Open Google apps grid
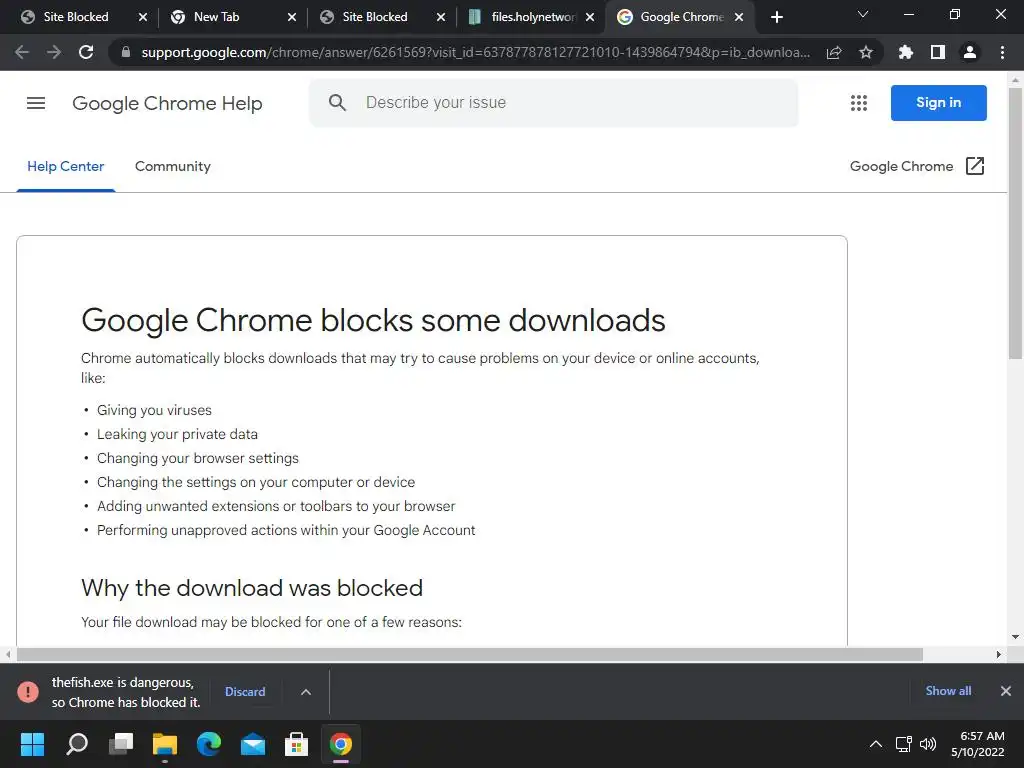The width and height of the screenshot is (1024, 768). 859,103
